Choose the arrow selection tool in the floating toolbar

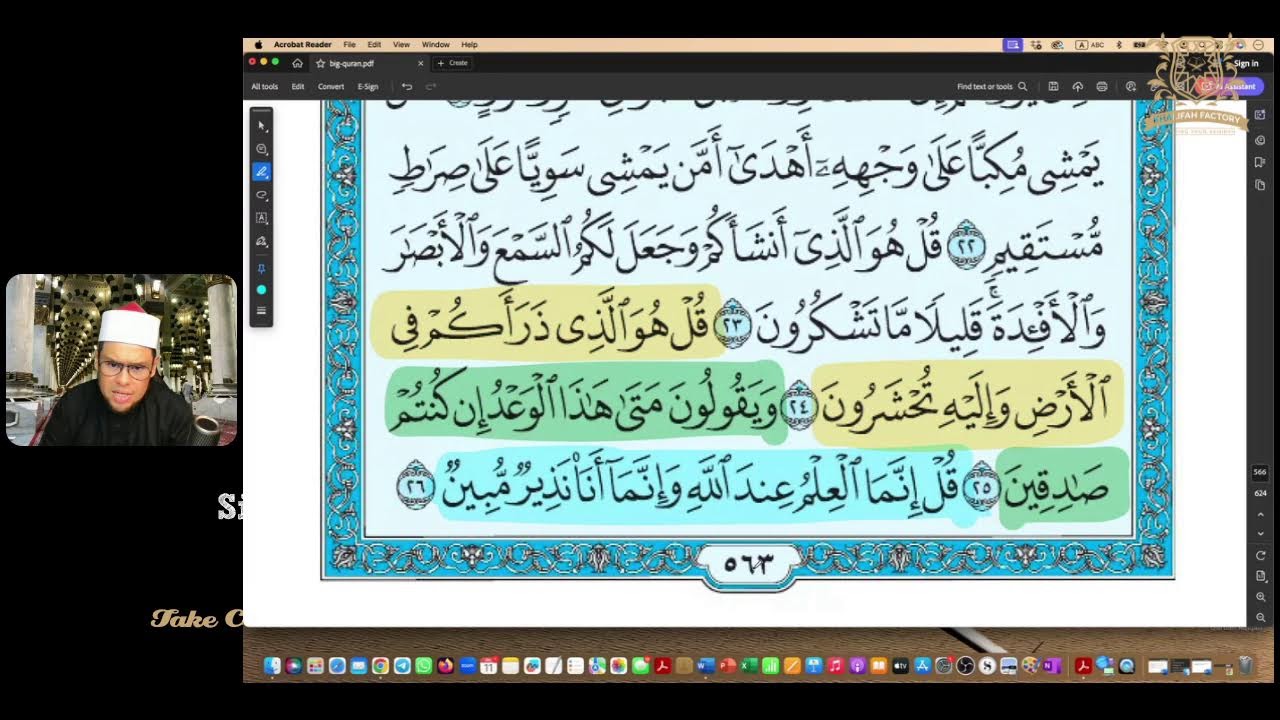[x=262, y=126]
